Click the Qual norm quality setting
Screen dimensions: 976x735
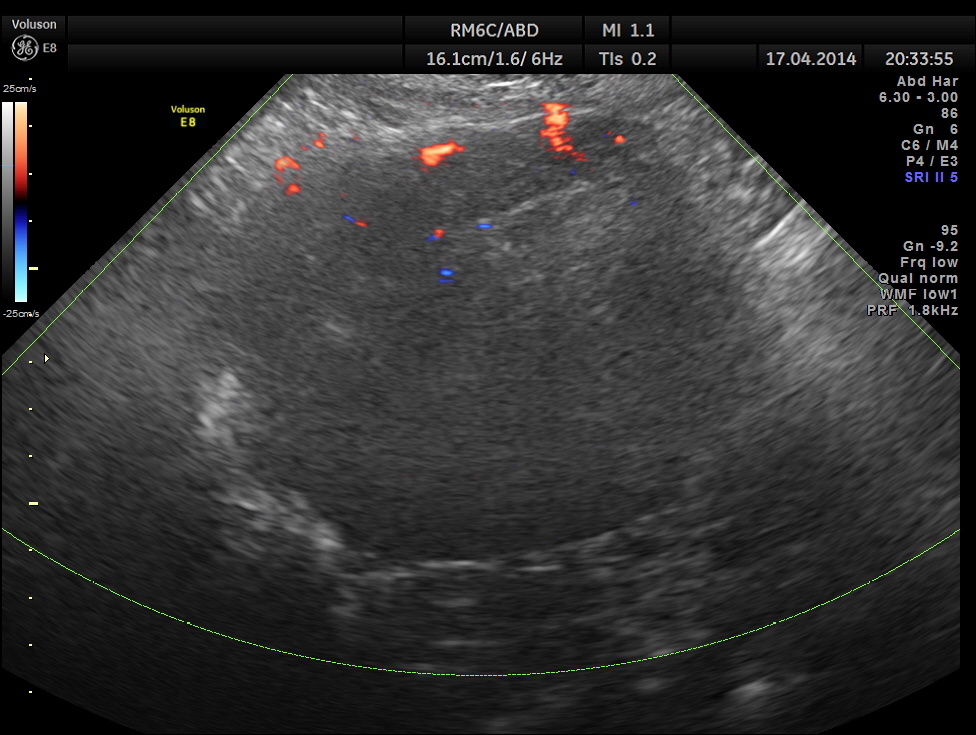point(918,278)
